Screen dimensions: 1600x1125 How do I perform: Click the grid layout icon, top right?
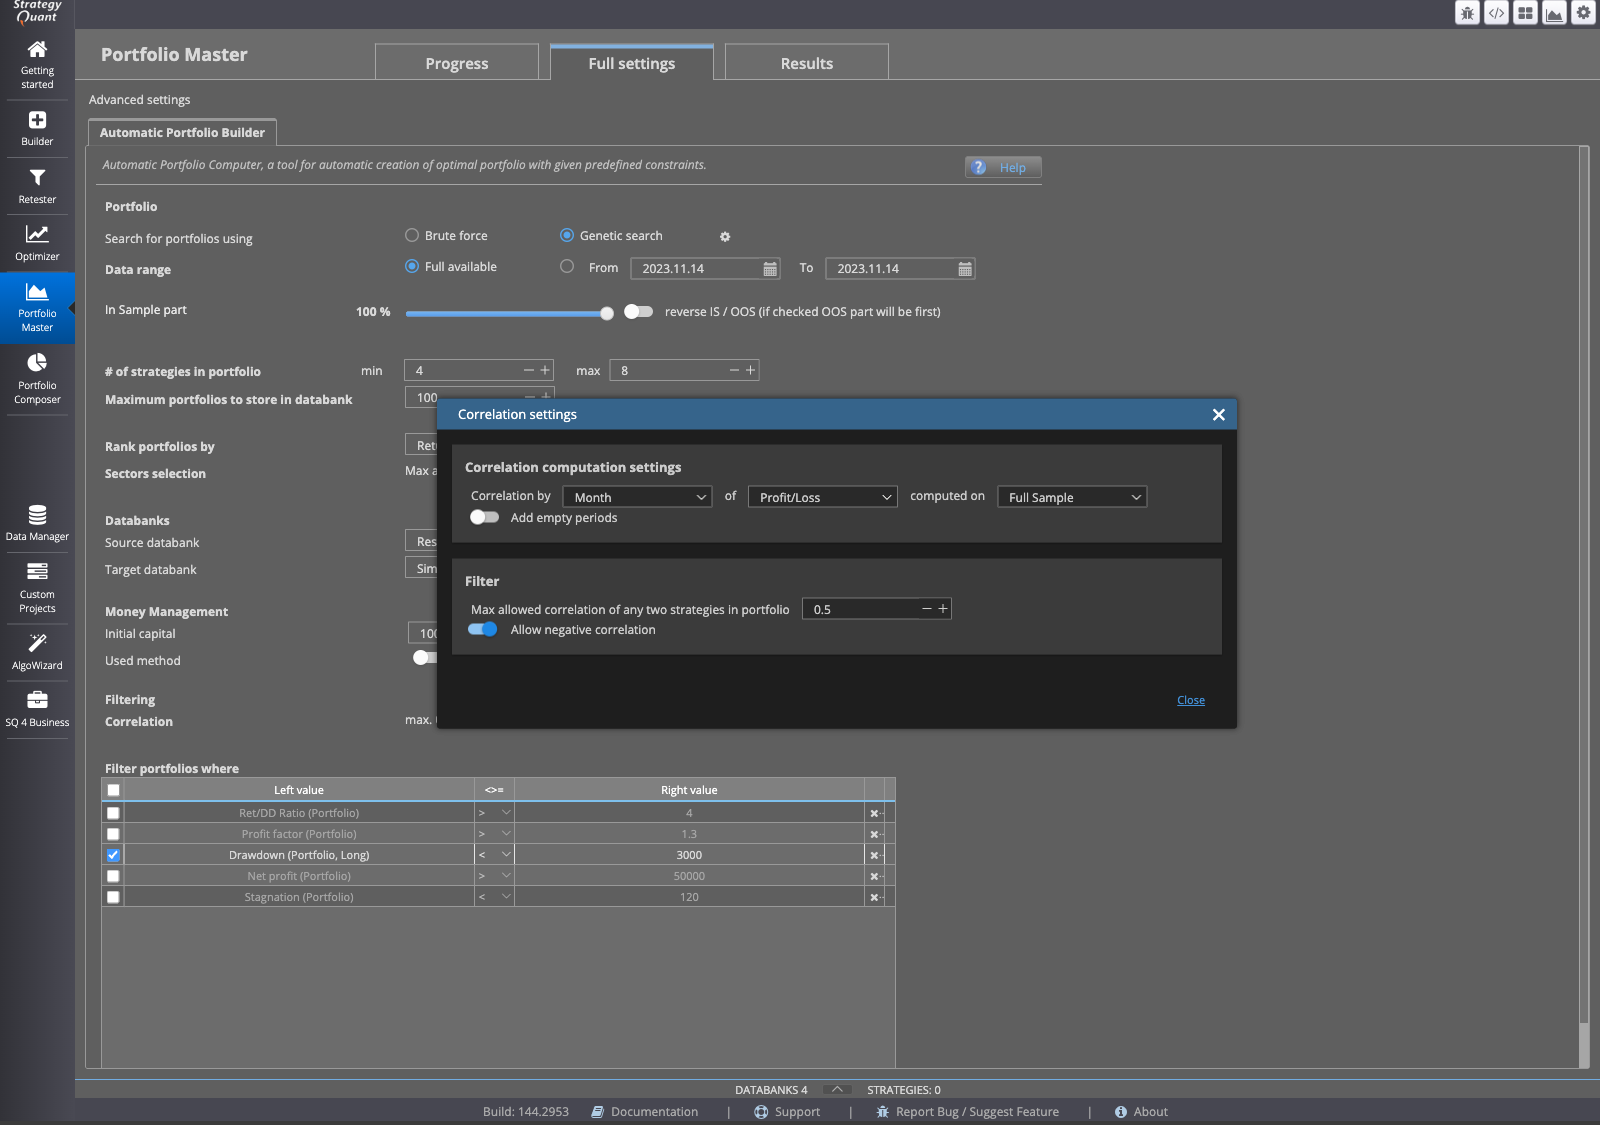(1525, 13)
